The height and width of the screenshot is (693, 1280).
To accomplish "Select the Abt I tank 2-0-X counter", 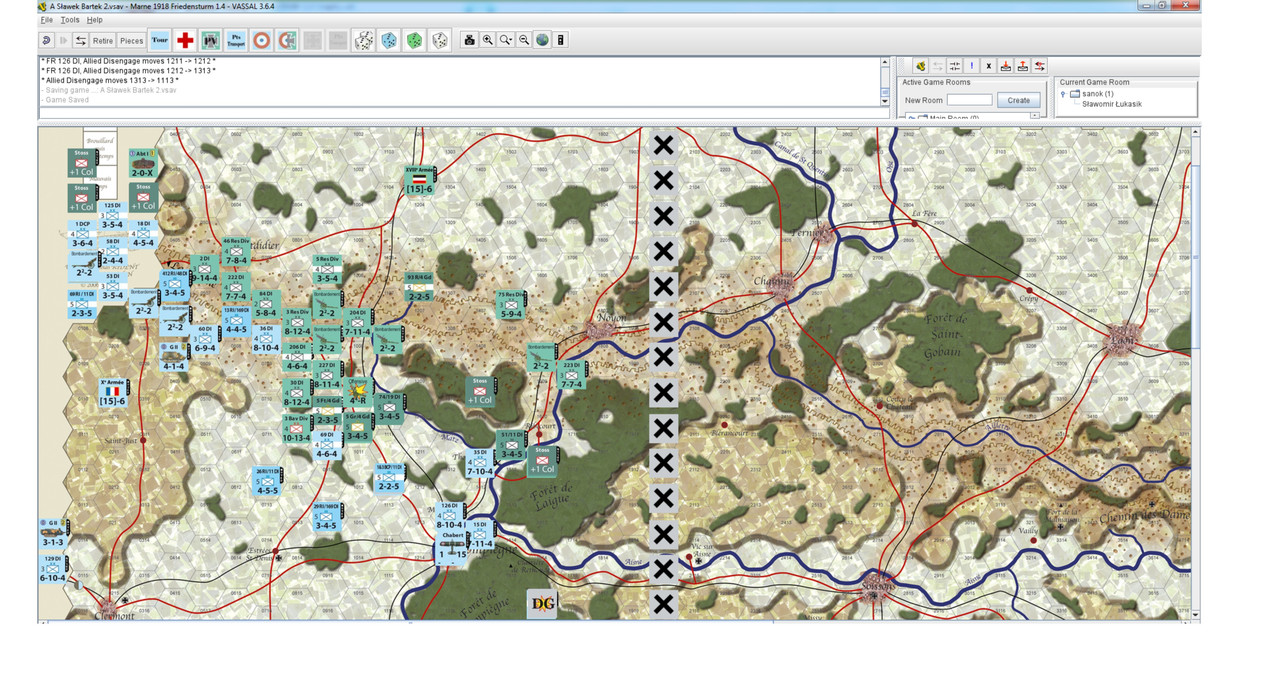I will 142,165.
